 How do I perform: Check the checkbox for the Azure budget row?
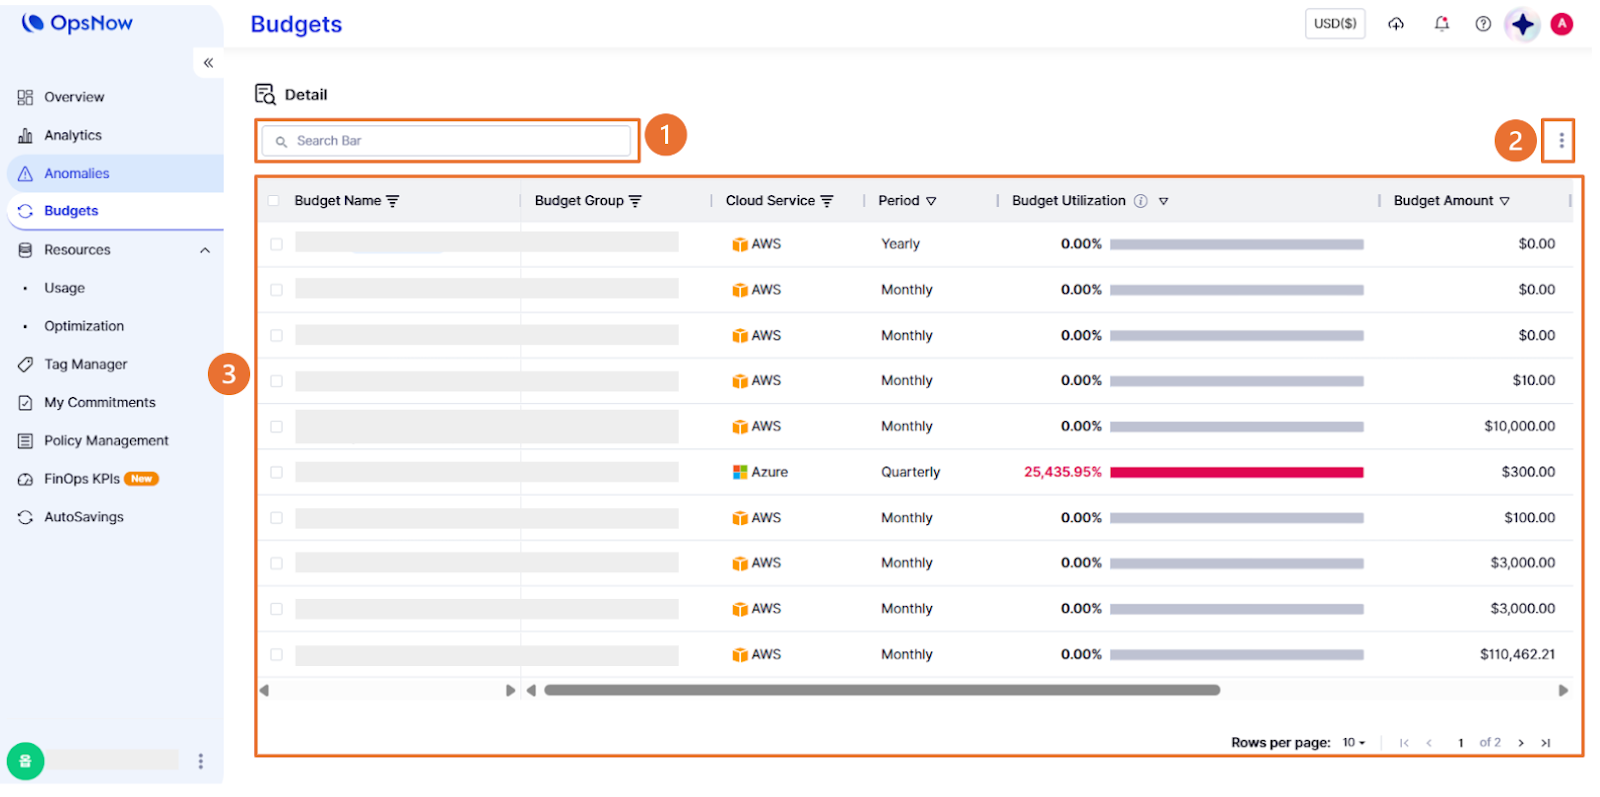pos(277,472)
